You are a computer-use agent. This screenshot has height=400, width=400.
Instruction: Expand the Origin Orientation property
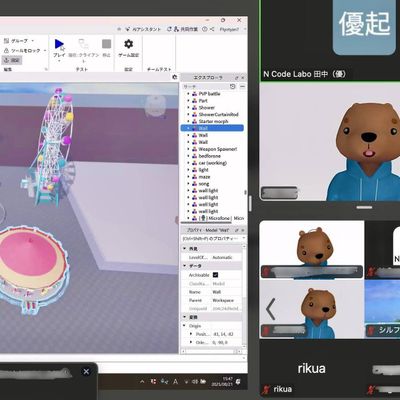tap(191, 342)
